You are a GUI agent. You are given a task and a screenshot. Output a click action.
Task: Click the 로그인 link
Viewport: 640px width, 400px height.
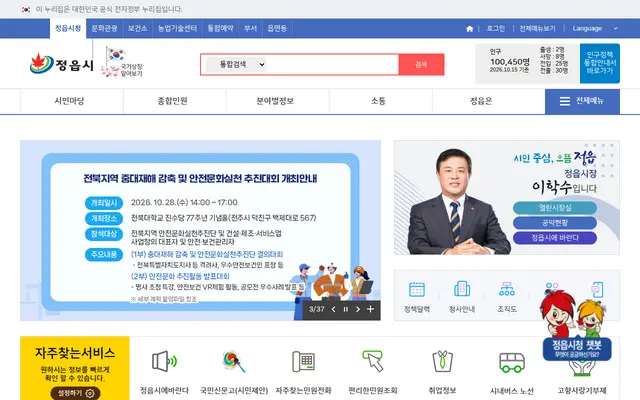(x=496, y=29)
